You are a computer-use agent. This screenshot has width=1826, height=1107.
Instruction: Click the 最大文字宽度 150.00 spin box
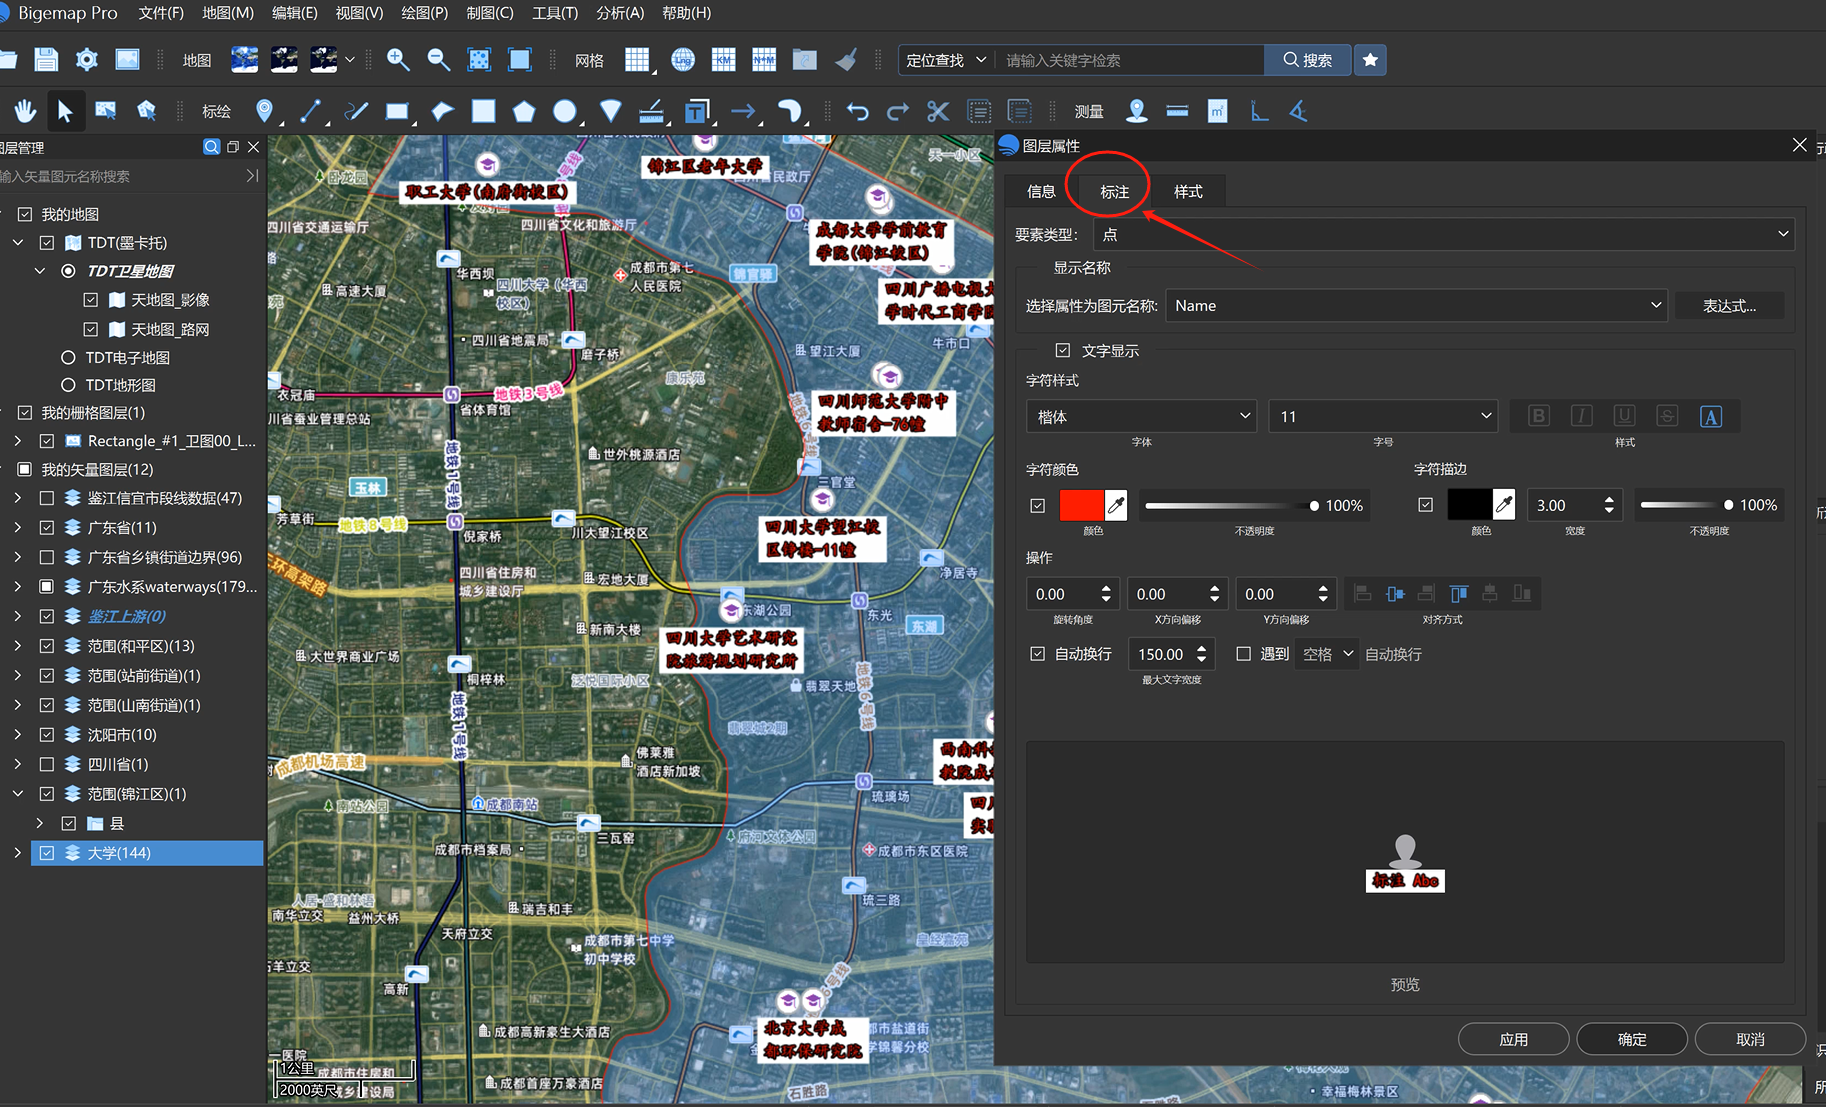click(1171, 654)
